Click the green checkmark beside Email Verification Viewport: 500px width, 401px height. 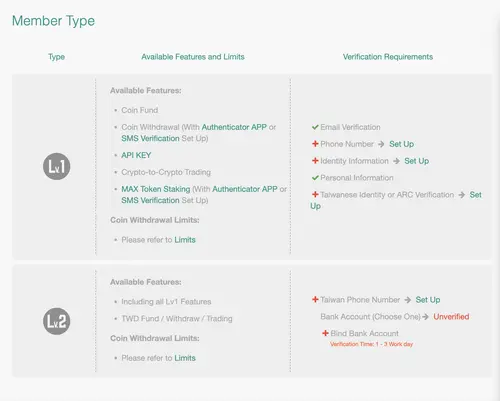tap(315, 127)
